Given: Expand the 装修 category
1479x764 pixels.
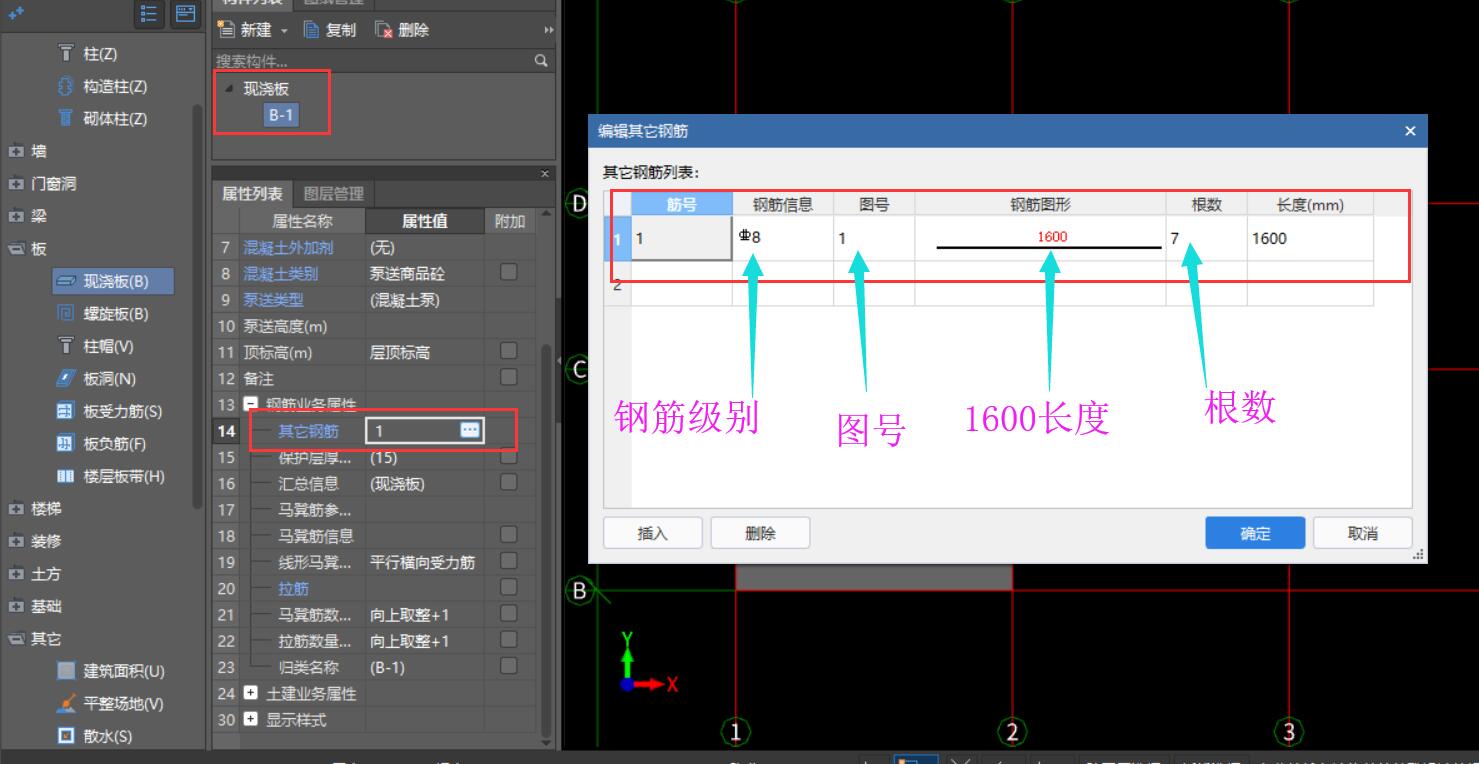Looking at the screenshot, I should pos(16,541).
